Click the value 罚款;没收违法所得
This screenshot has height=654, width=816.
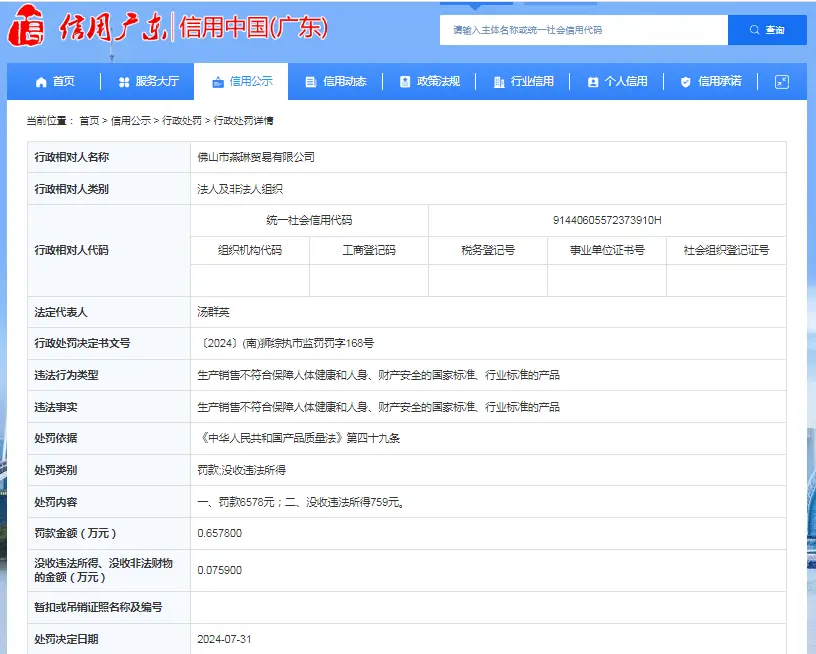(x=241, y=470)
